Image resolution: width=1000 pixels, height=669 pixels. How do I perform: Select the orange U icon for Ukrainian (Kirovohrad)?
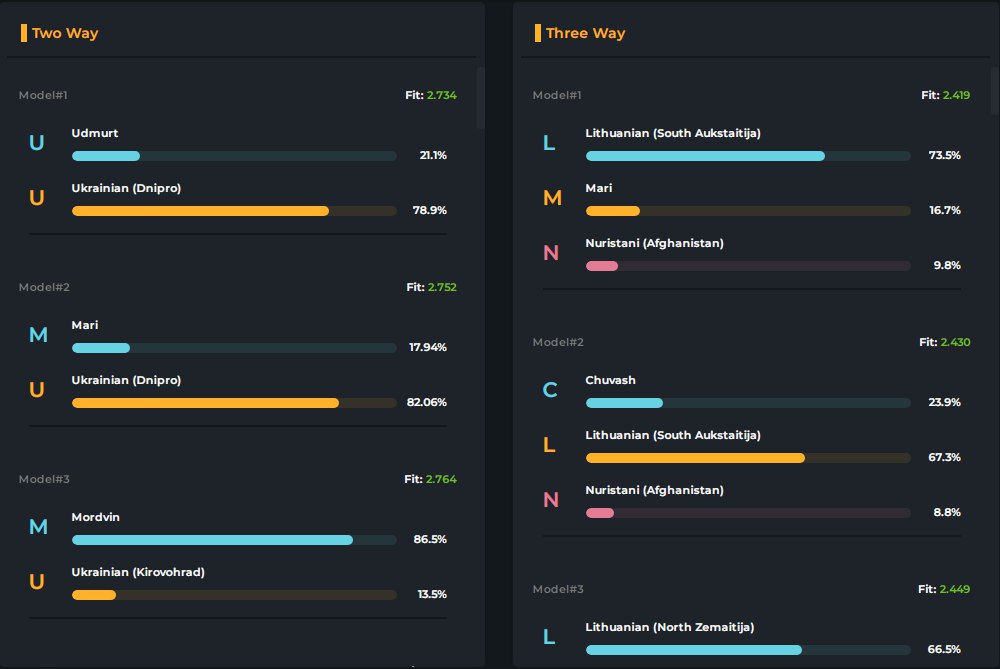click(x=37, y=582)
